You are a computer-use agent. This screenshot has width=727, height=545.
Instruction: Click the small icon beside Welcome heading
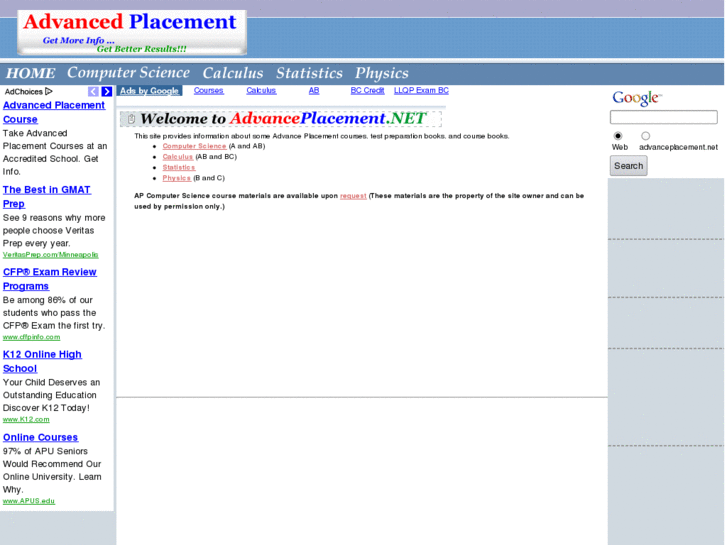131,119
